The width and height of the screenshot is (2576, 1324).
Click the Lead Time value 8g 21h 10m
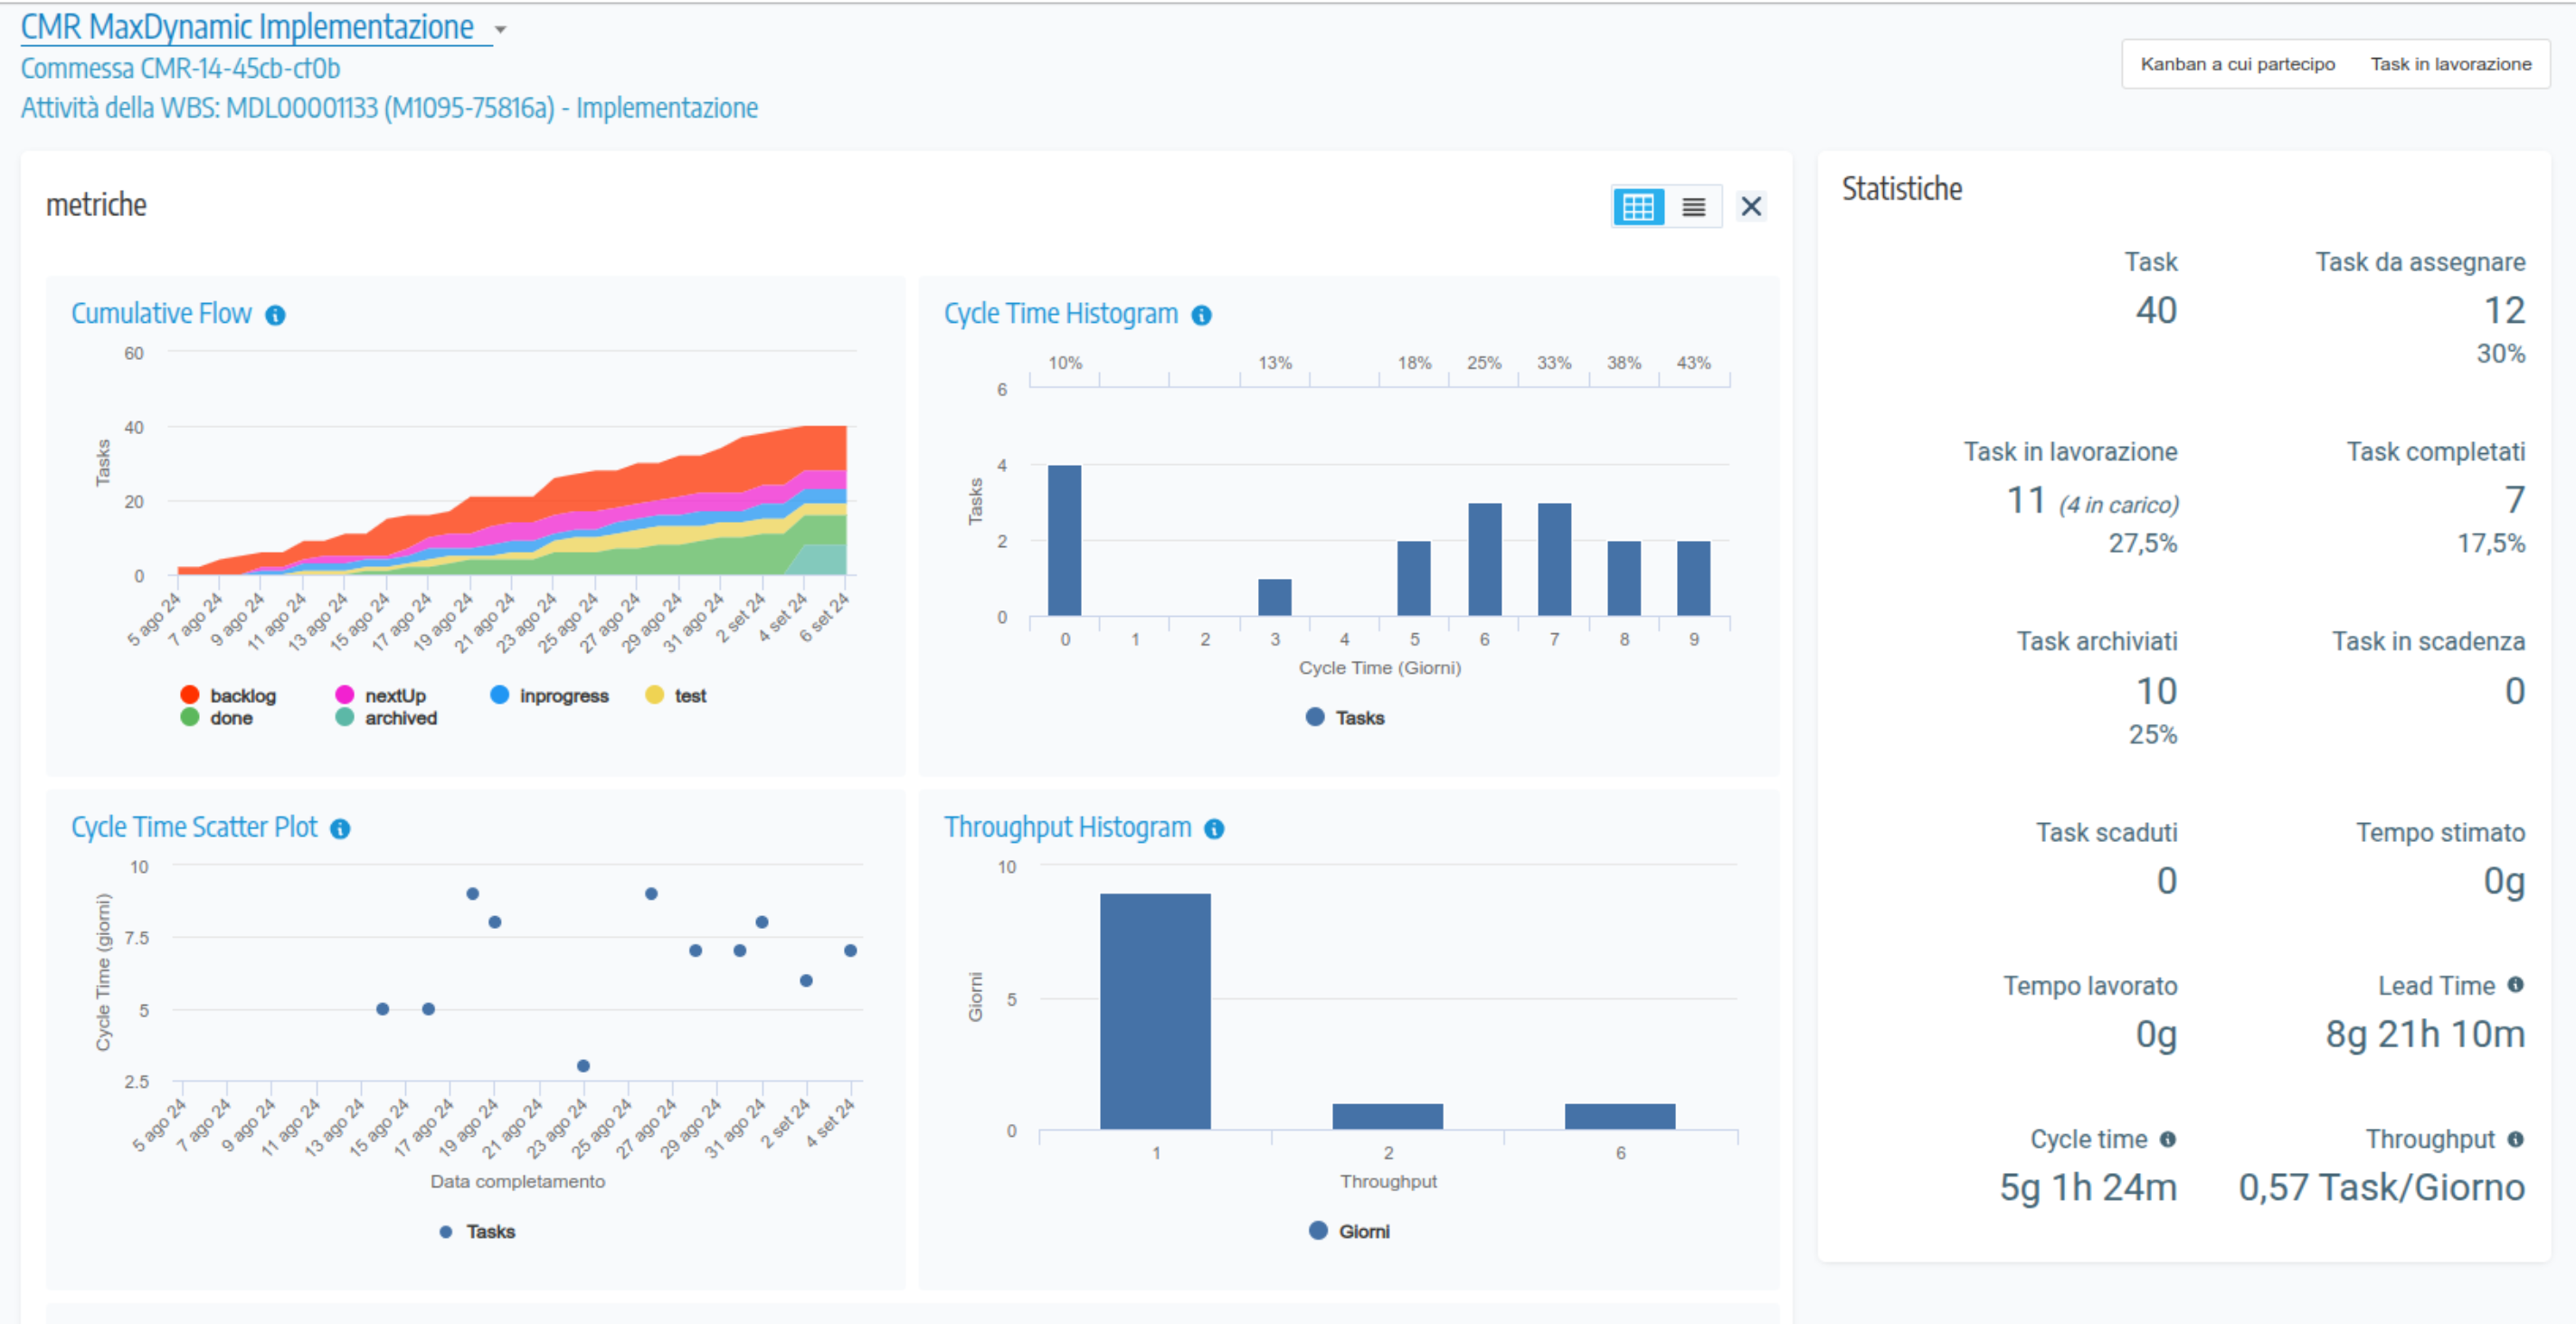click(x=2425, y=1034)
